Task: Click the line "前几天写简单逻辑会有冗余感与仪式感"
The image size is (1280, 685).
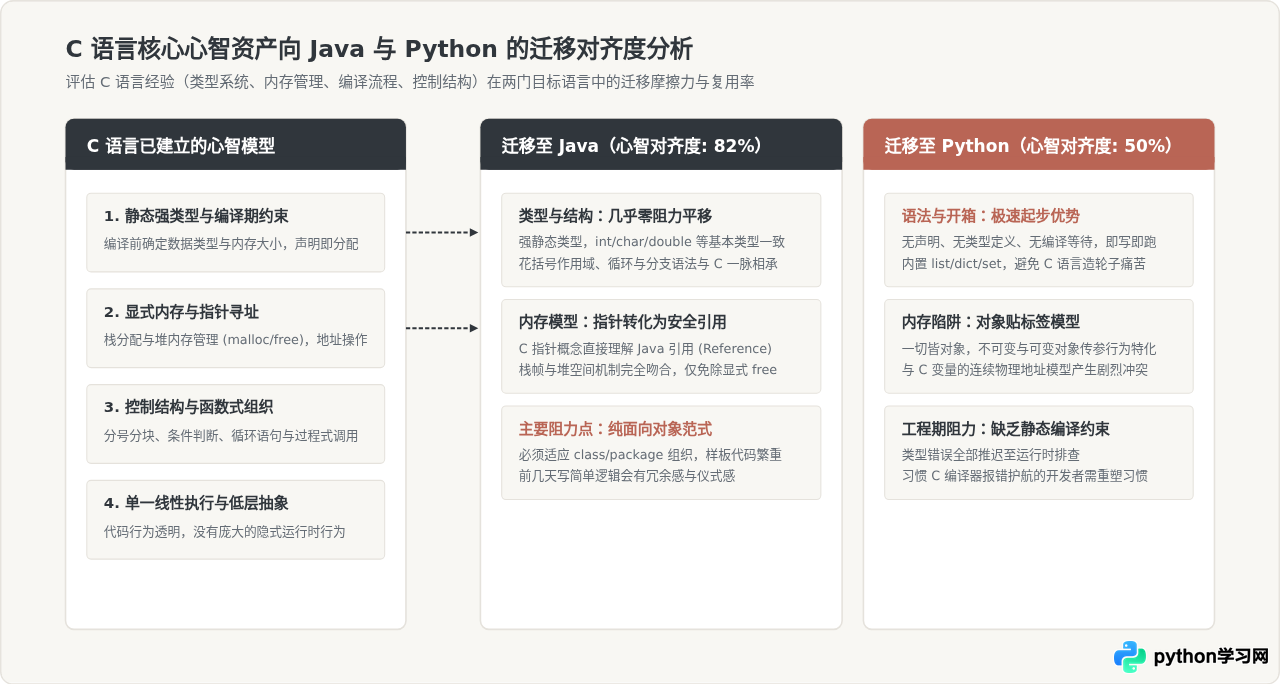Action: tap(627, 477)
